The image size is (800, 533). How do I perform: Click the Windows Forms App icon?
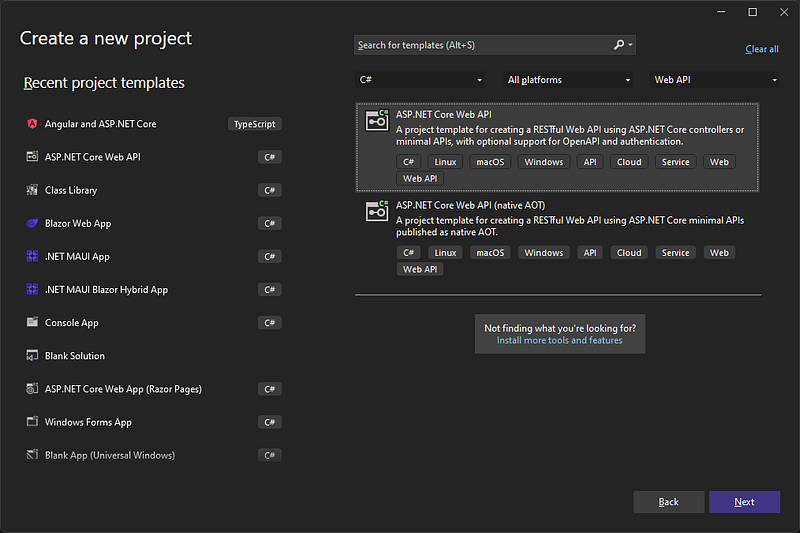click(x=32, y=422)
